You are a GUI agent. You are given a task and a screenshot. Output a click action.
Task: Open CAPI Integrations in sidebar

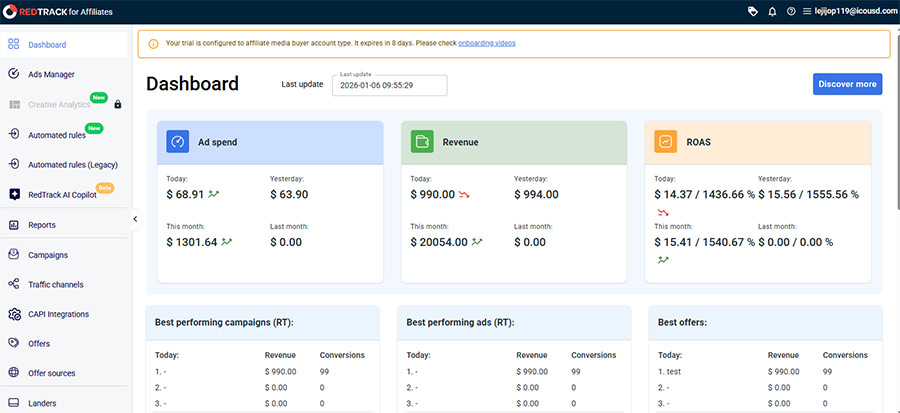(x=58, y=314)
